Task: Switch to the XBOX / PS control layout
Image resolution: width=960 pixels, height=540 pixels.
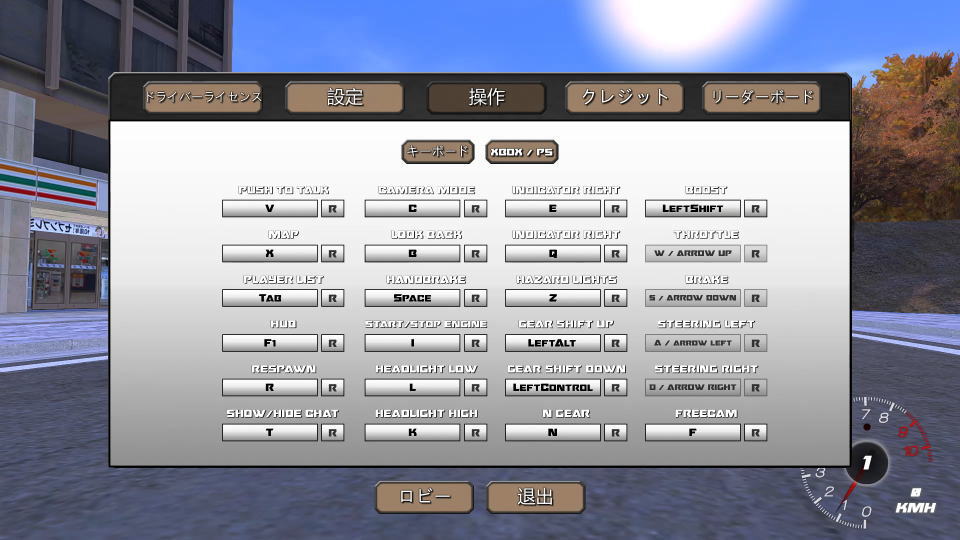Action: [x=522, y=152]
